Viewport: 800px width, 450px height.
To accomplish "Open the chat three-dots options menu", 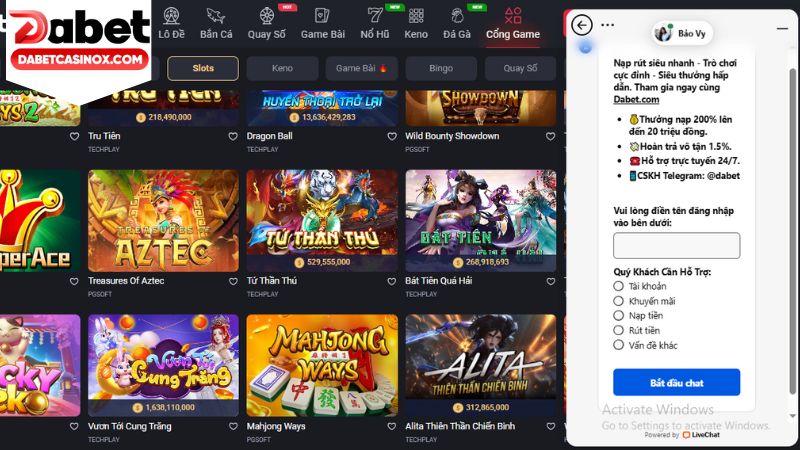I will tap(607, 25).
